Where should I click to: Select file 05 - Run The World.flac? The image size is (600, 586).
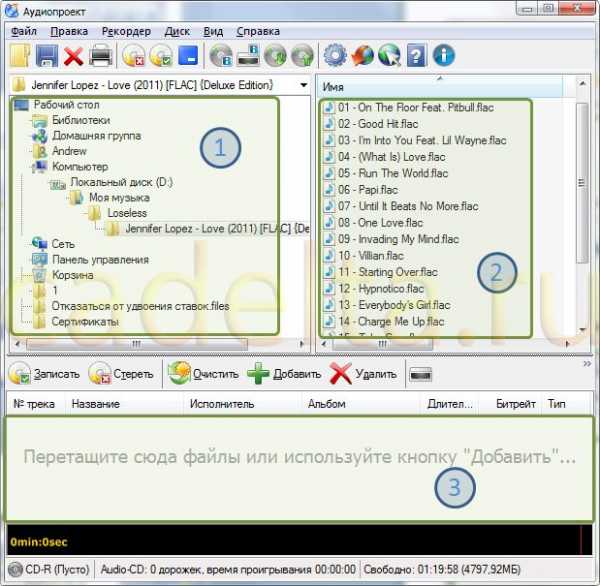[x=393, y=173]
